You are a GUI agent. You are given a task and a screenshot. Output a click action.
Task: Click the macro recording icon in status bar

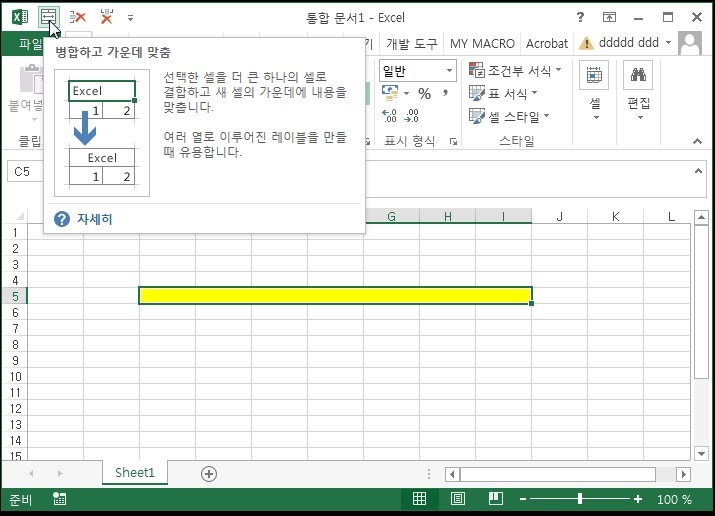[x=59, y=499]
